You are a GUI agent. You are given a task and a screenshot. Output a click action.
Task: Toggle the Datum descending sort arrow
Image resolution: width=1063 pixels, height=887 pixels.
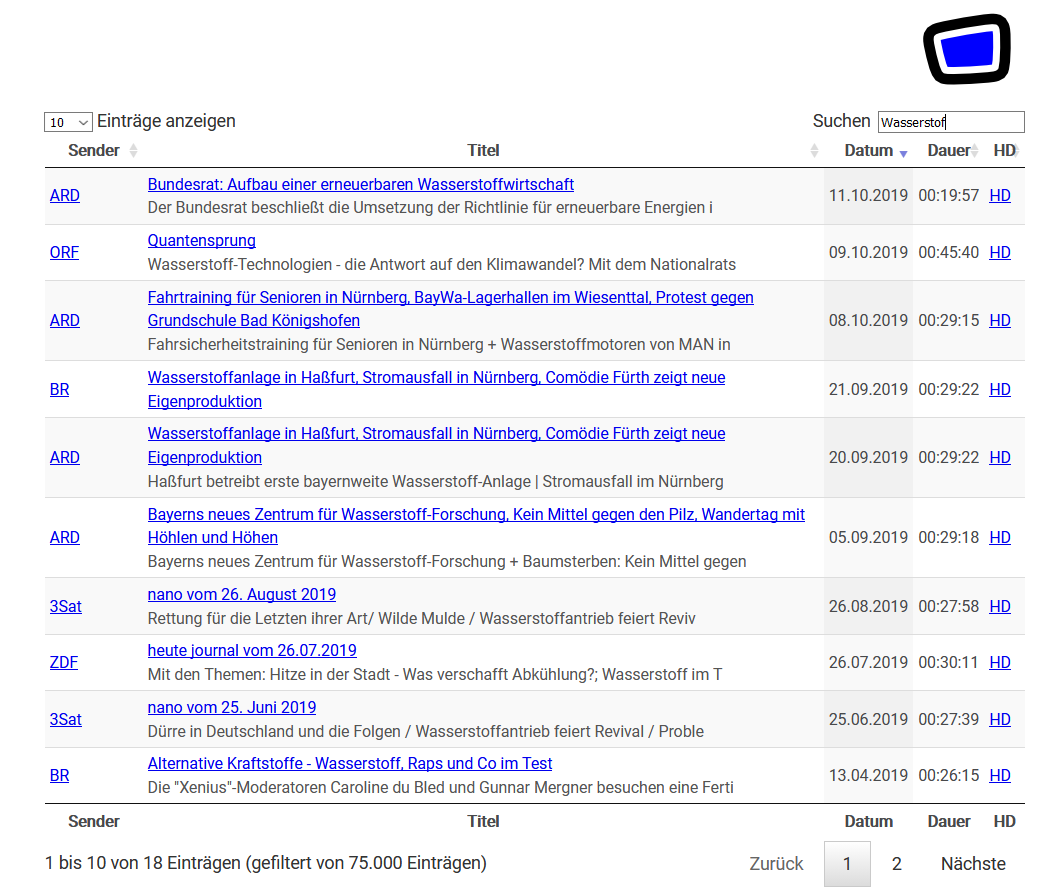coord(903,153)
